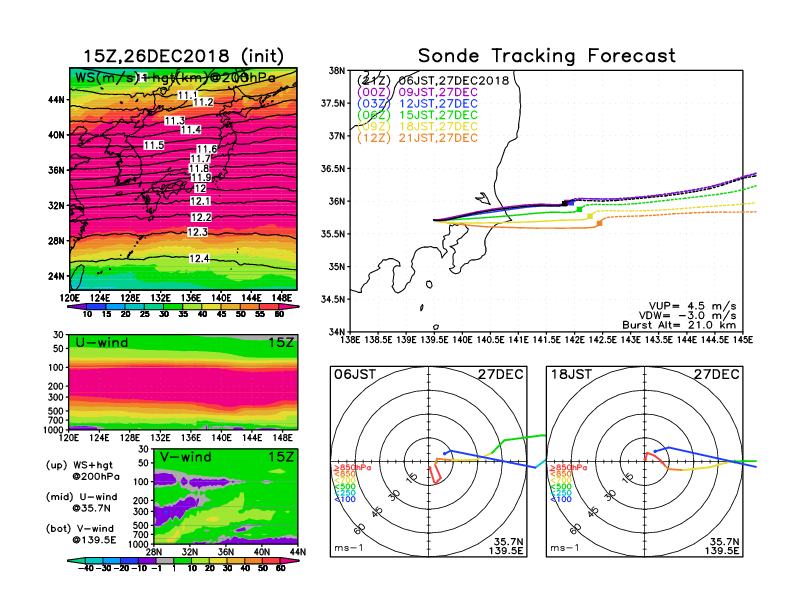Viewport: 792px width, 612px height.
Task: Click "(mid) U-wind @35.7N" panel description
Action: (81, 502)
